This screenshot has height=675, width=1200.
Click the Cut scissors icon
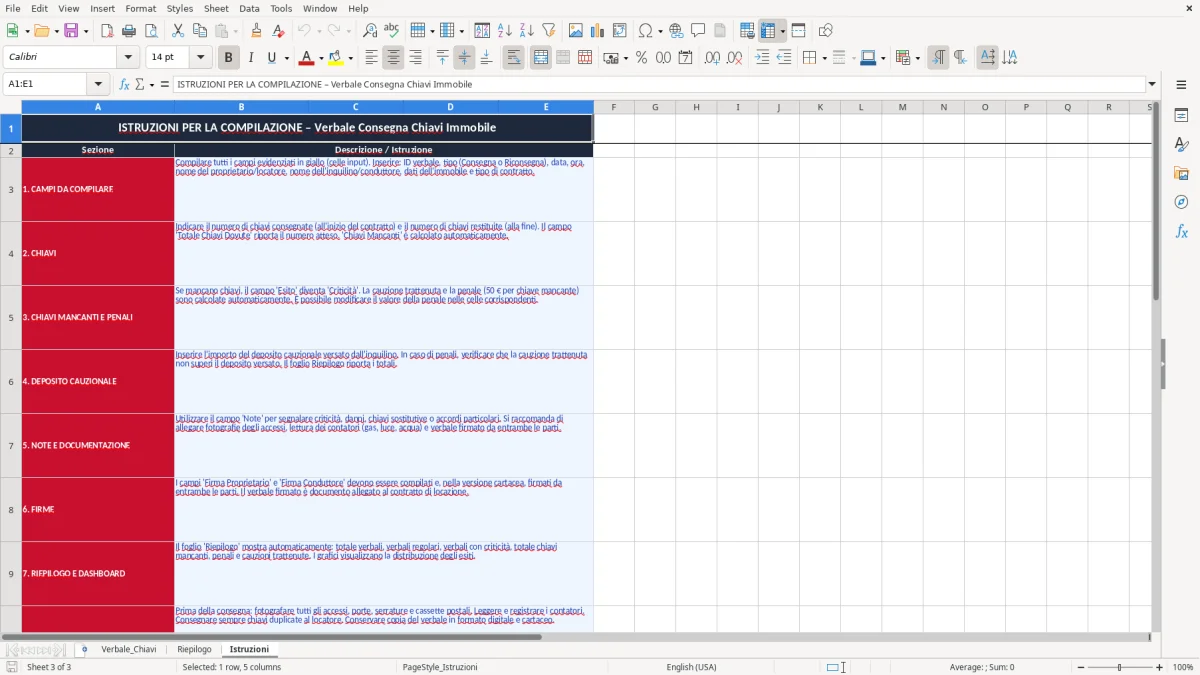coord(178,31)
